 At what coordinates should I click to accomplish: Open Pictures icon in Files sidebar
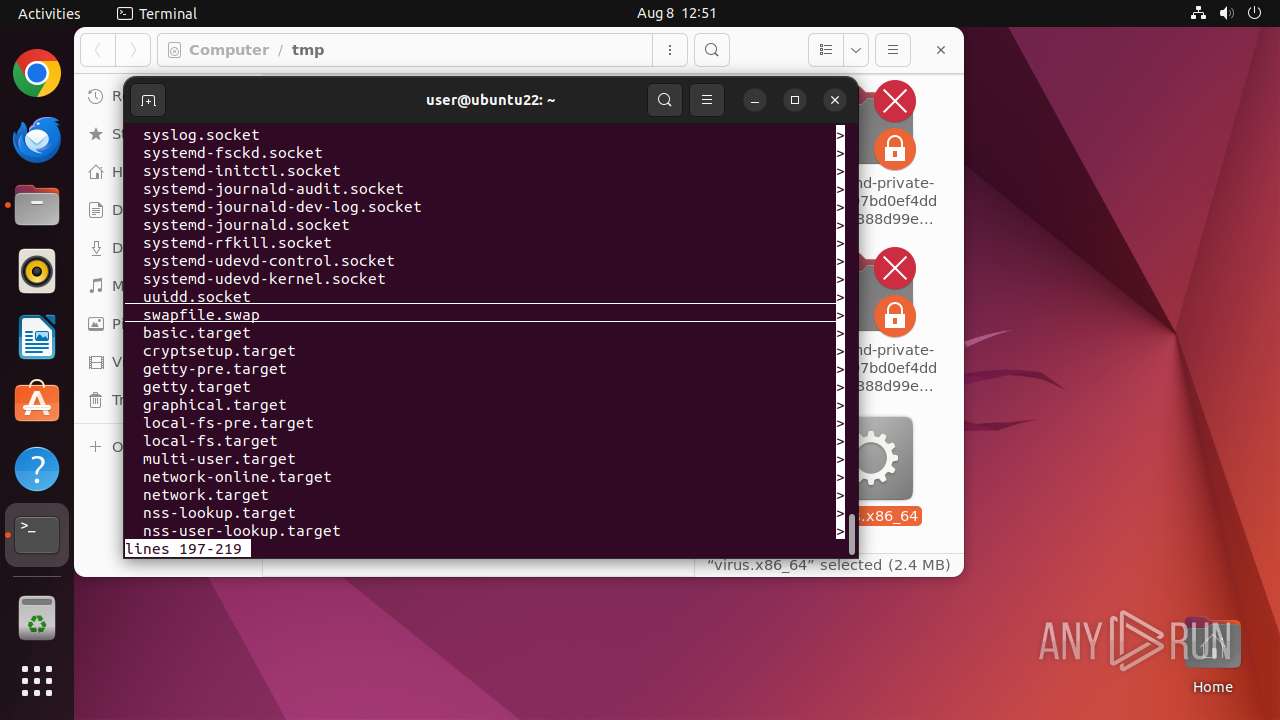coord(96,323)
